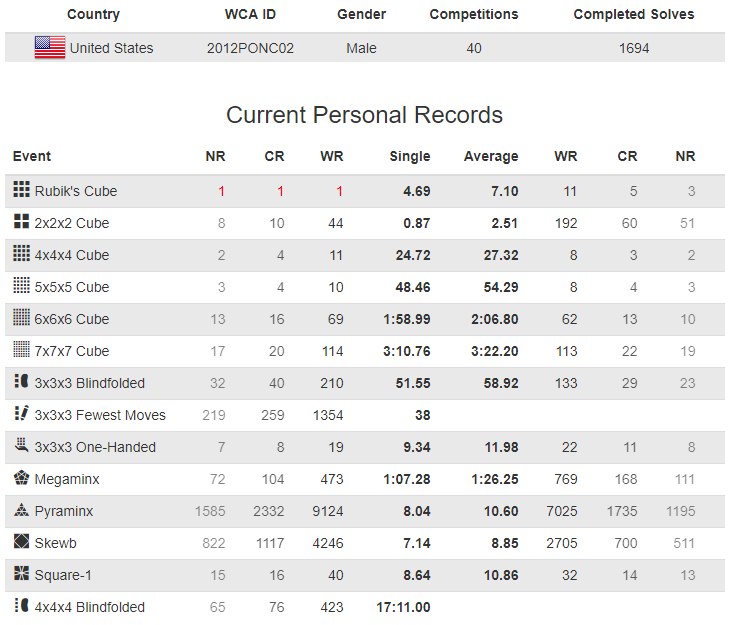This screenshot has height=625, width=729.
Task: Open the Square-1 event link
Action: [x=71, y=575]
